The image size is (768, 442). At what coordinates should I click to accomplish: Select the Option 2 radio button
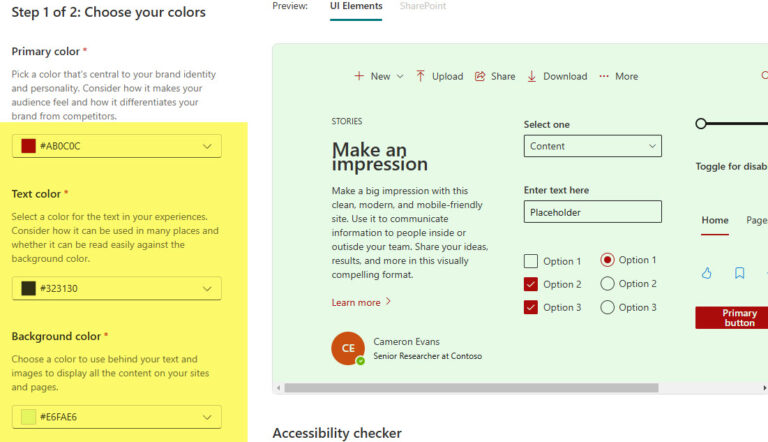click(x=607, y=283)
